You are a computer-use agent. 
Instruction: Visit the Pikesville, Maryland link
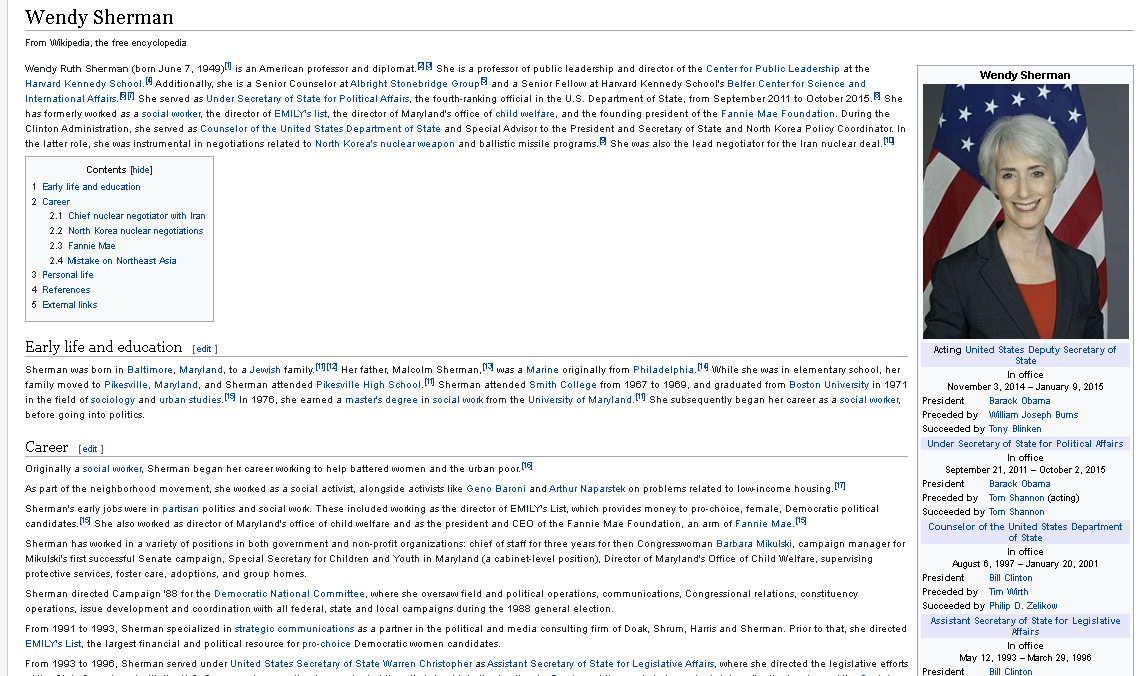point(151,385)
